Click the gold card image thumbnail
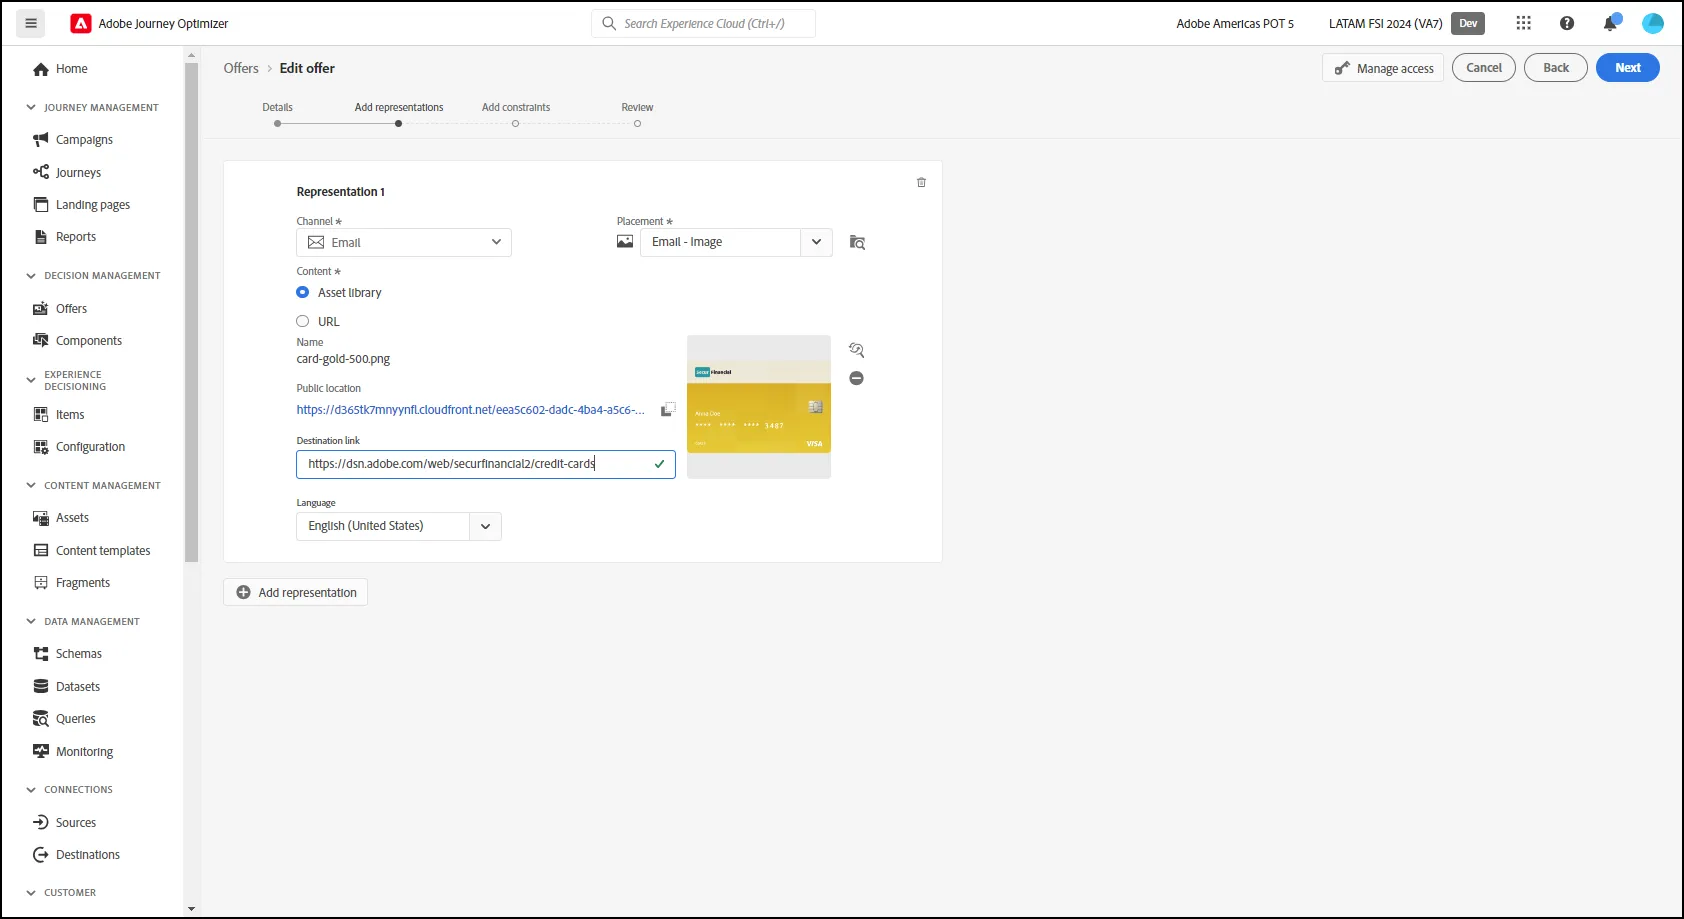1684x919 pixels. [x=759, y=407]
